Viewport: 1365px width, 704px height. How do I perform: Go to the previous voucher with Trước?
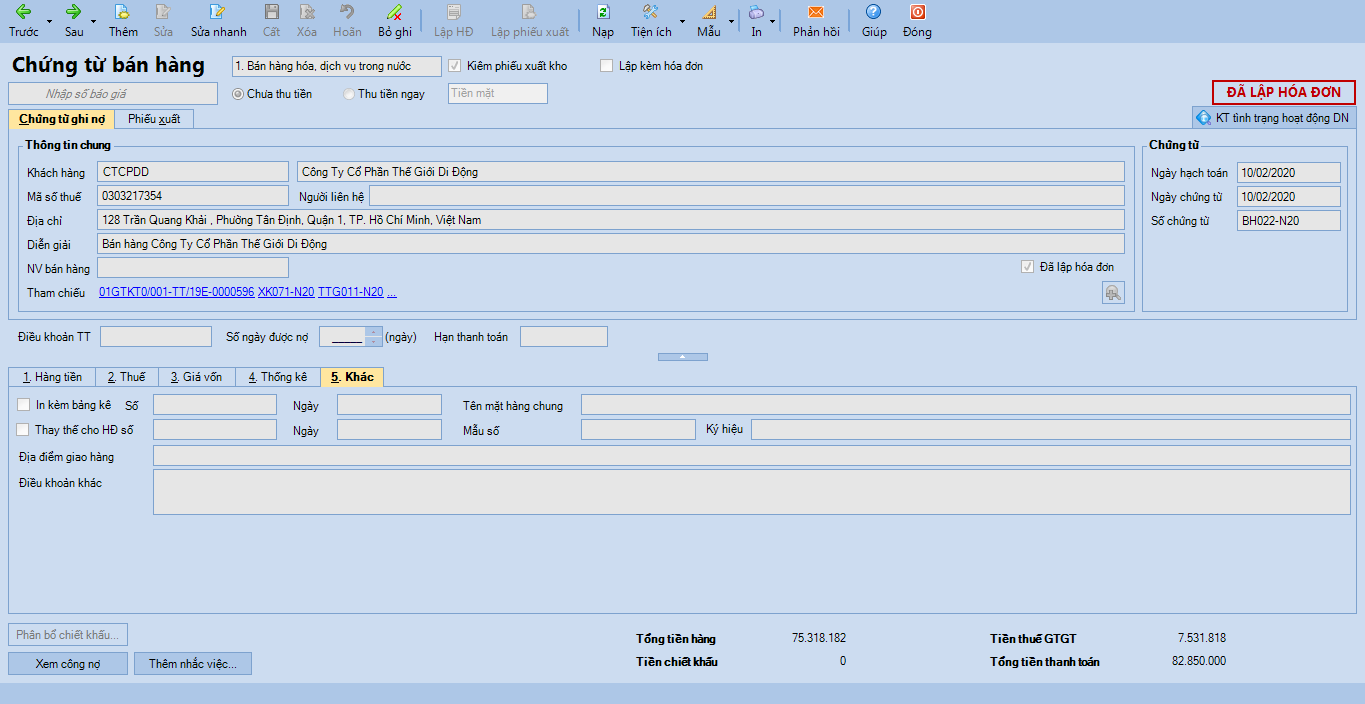coord(24,20)
